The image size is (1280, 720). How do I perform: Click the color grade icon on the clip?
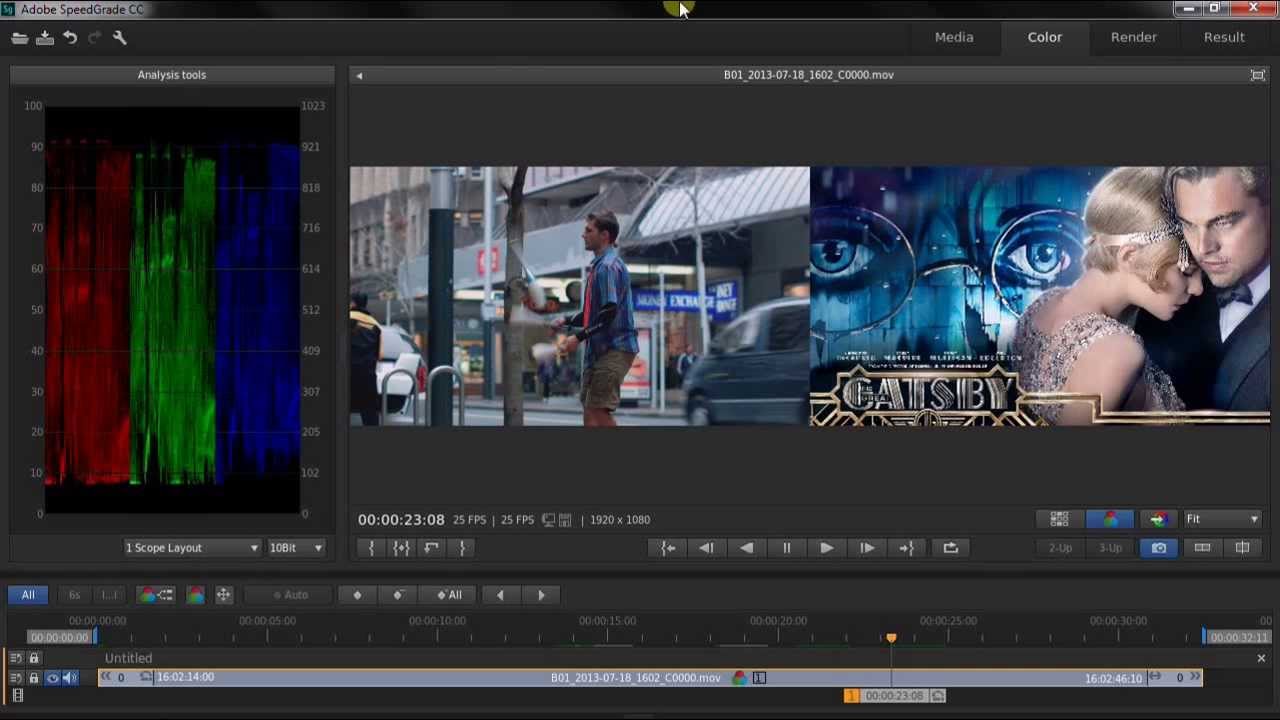[x=739, y=678]
